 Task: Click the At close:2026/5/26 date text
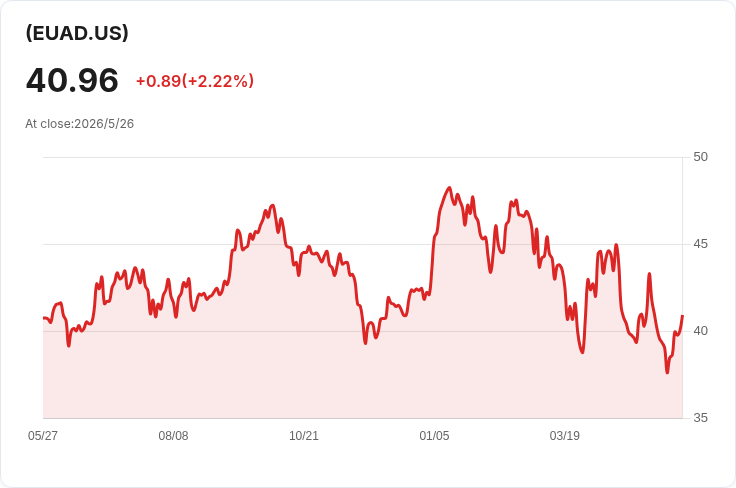click(x=79, y=124)
